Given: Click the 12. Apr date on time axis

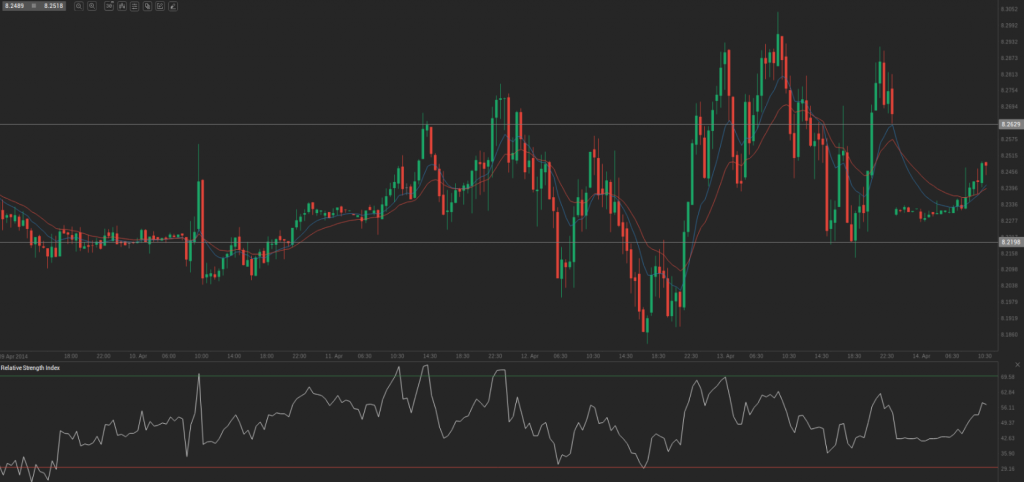Looking at the screenshot, I should tap(529, 355).
